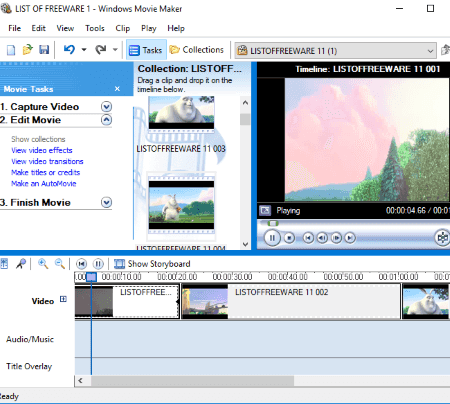
Task: Open the redo history dropdown arrow
Action: pos(115,50)
